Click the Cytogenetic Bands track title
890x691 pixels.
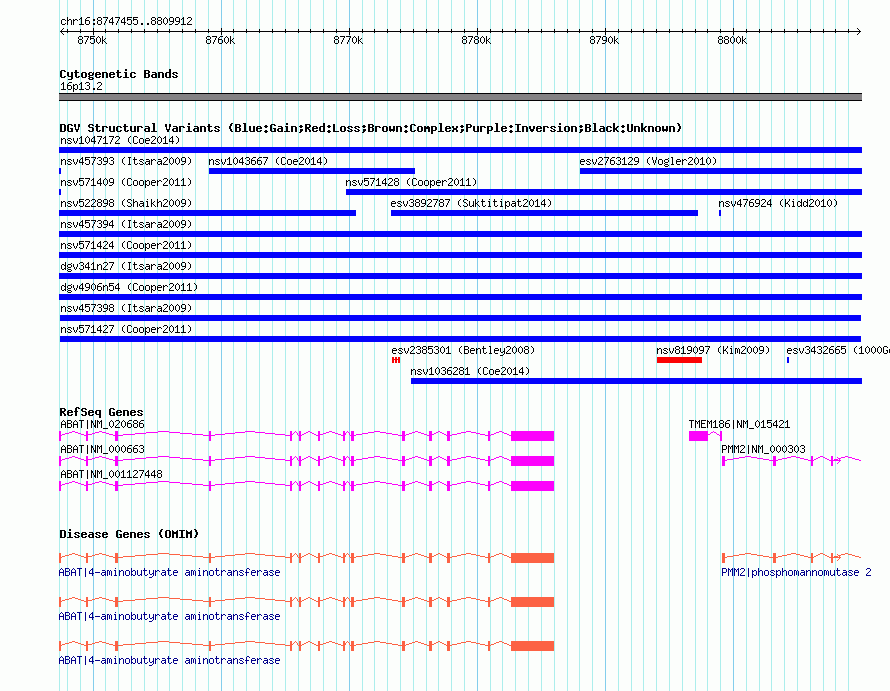pyautogui.click(x=119, y=74)
